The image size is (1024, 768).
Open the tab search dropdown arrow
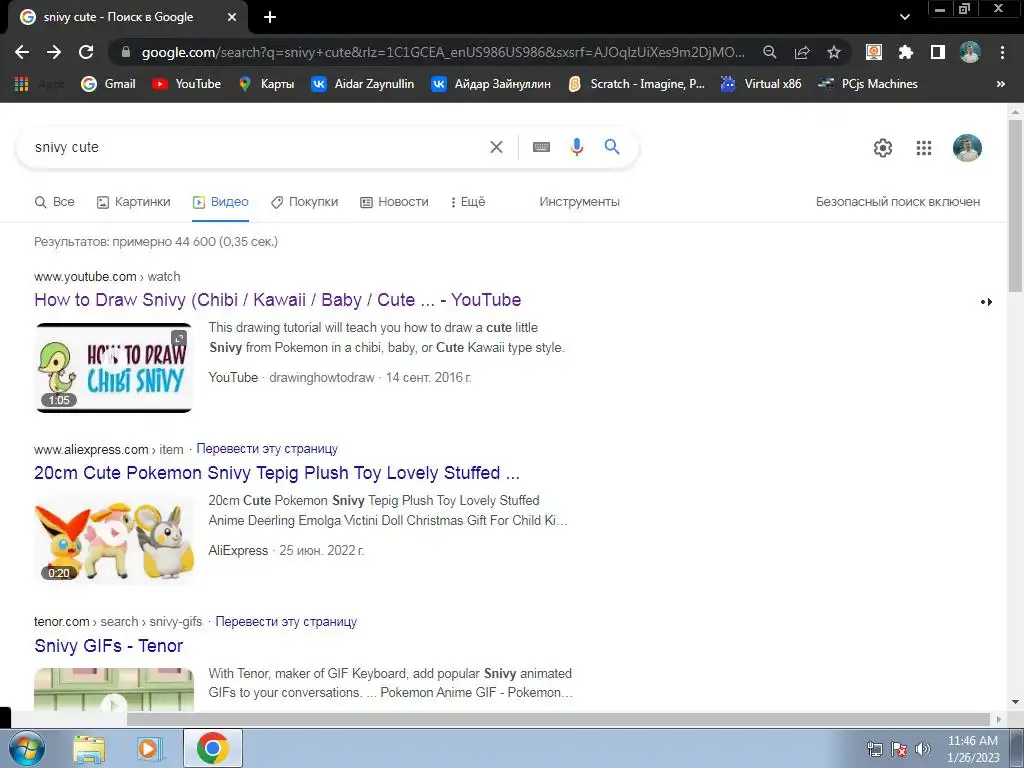(x=904, y=17)
